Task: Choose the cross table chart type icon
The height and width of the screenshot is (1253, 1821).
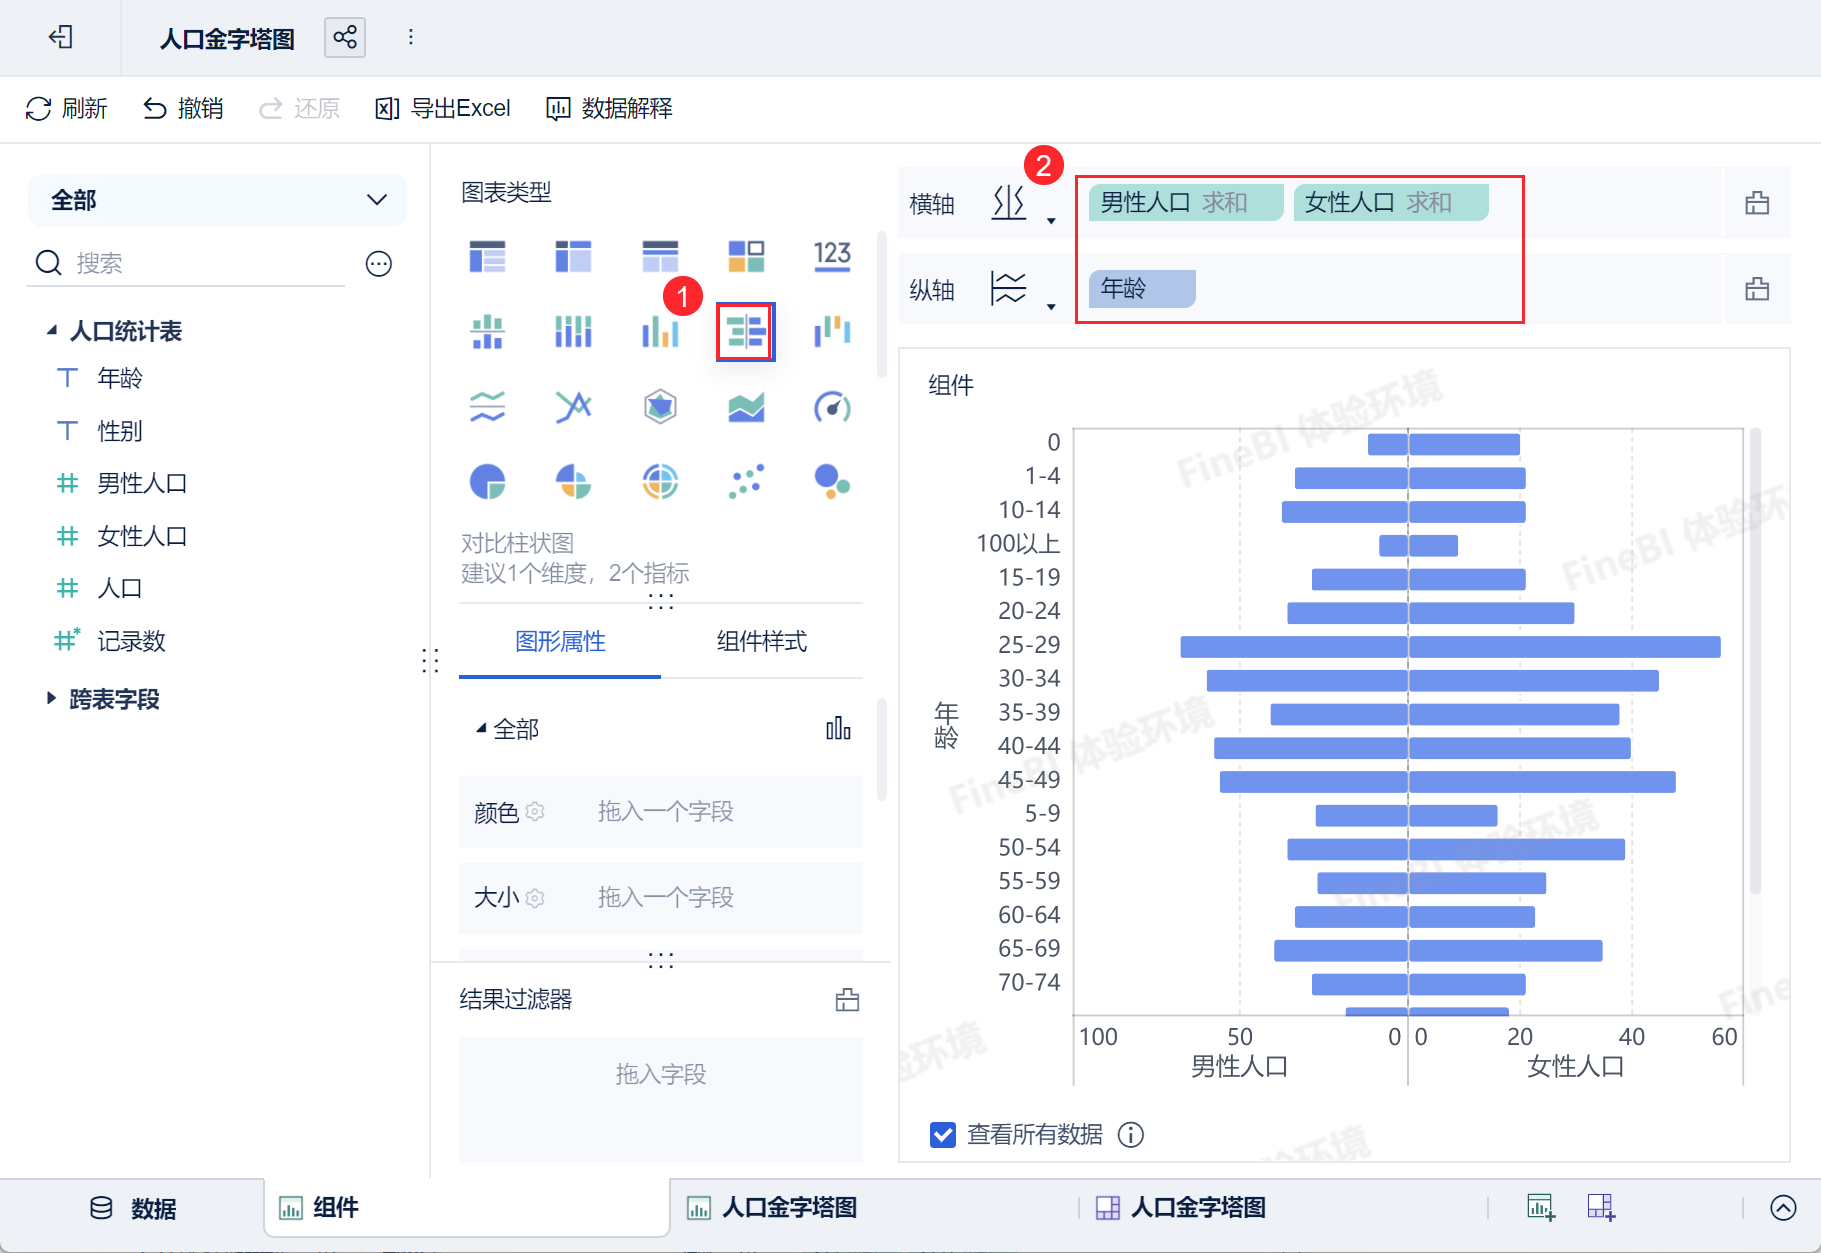Action: click(x=573, y=256)
